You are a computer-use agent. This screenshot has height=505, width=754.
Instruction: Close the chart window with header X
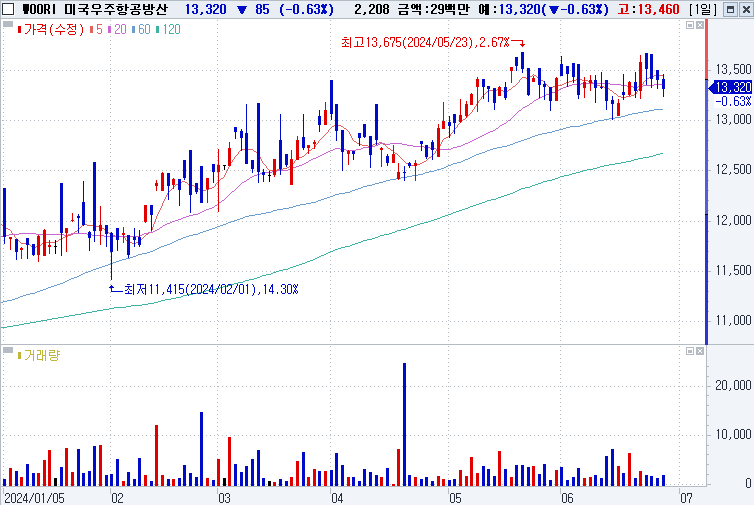coord(744,9)
